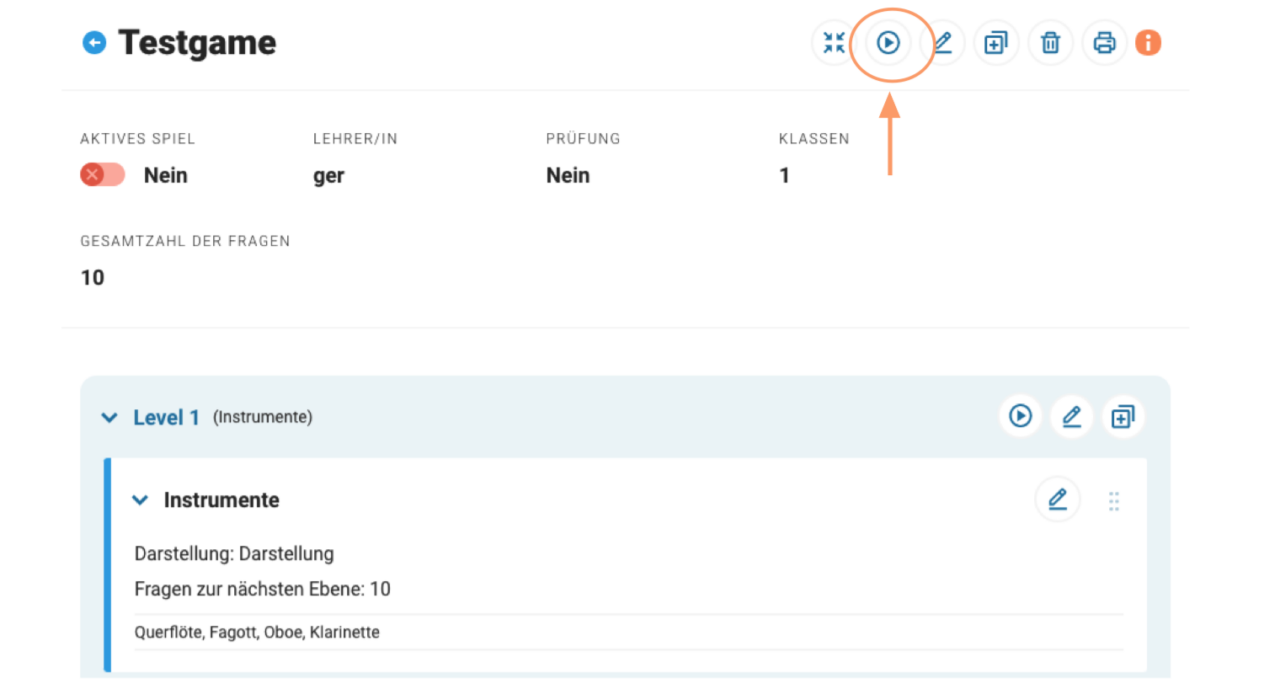The height and width of the screenshot is (689, 1280).
Task: Edit Level 1 with its pencil icon
Action: (1071, 416)
